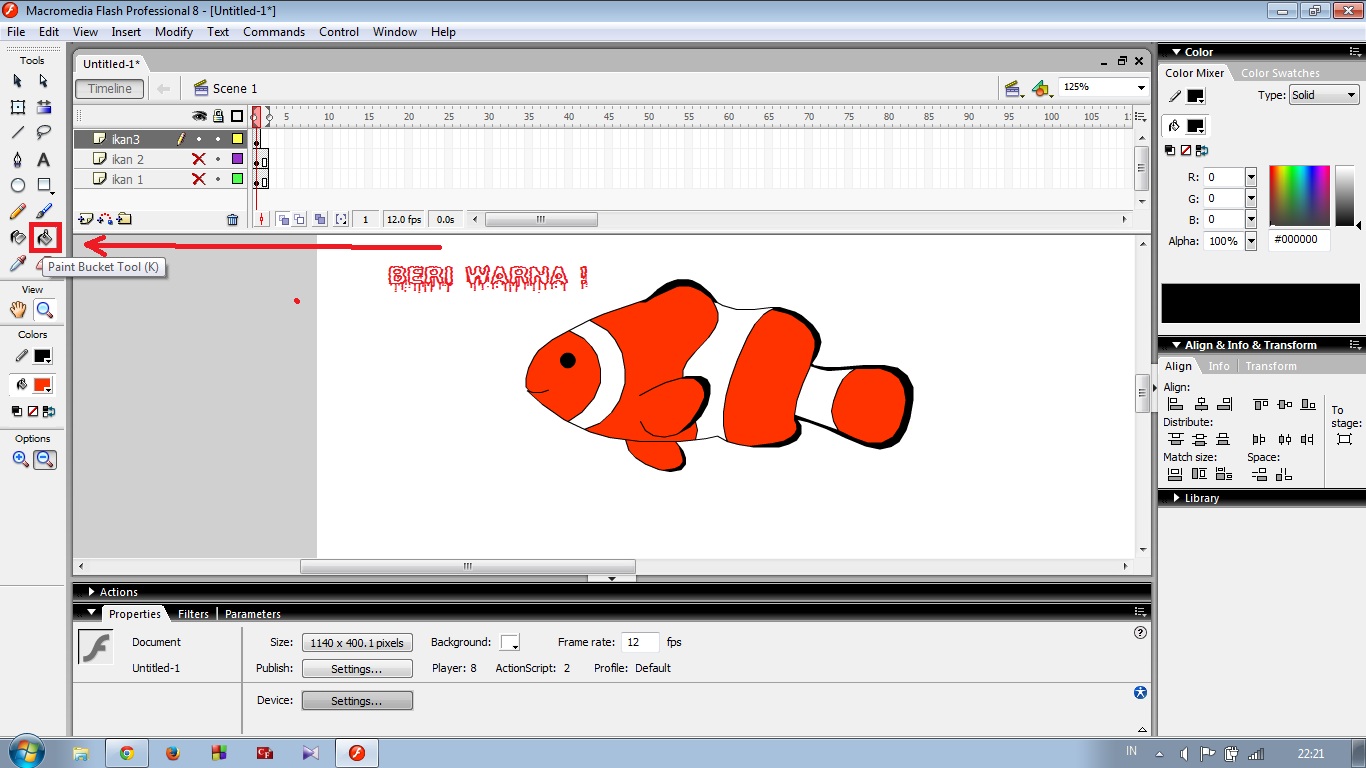Expand the Library panel
This screenshot has height=768, width=1366.
pos(1174,498)
